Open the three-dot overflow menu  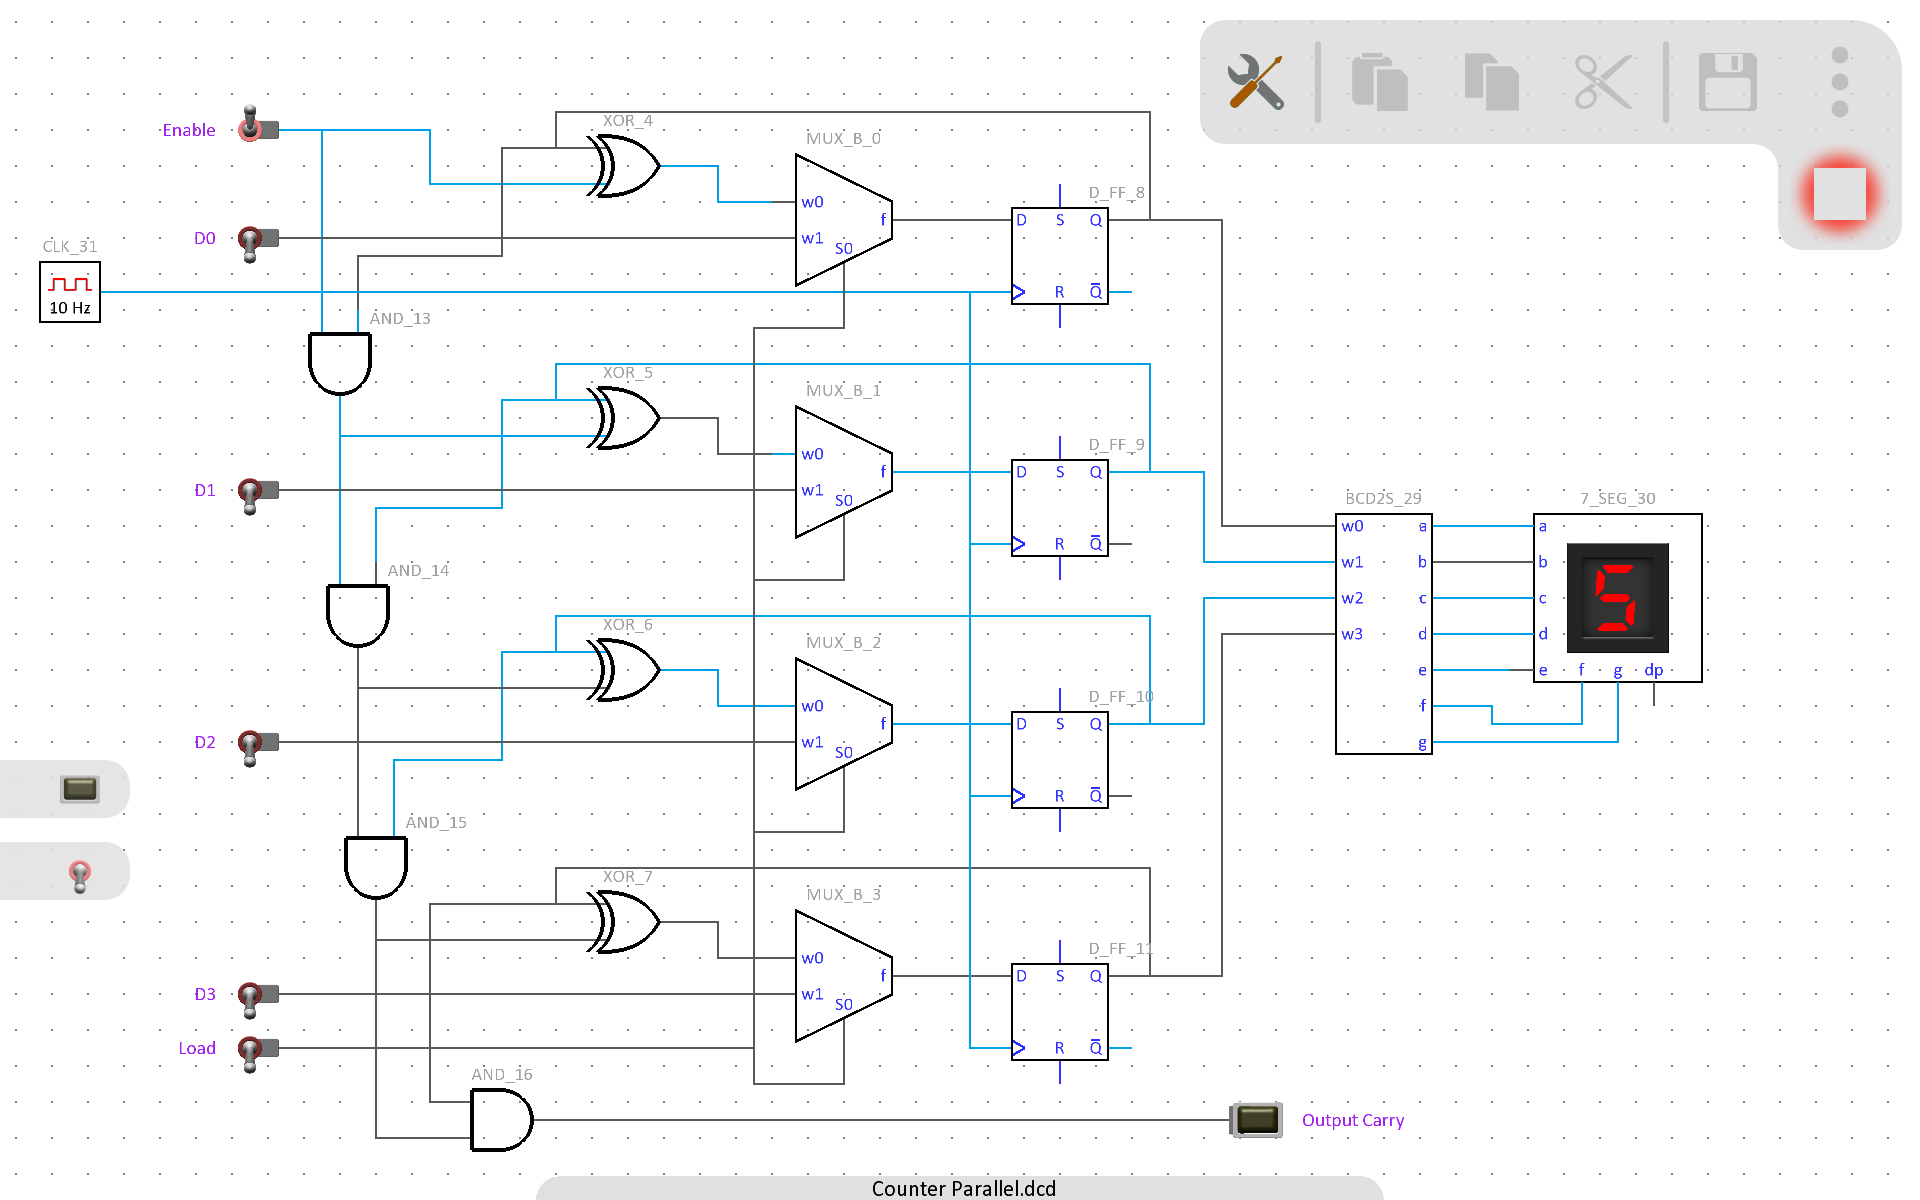[x=1839, y=82]
